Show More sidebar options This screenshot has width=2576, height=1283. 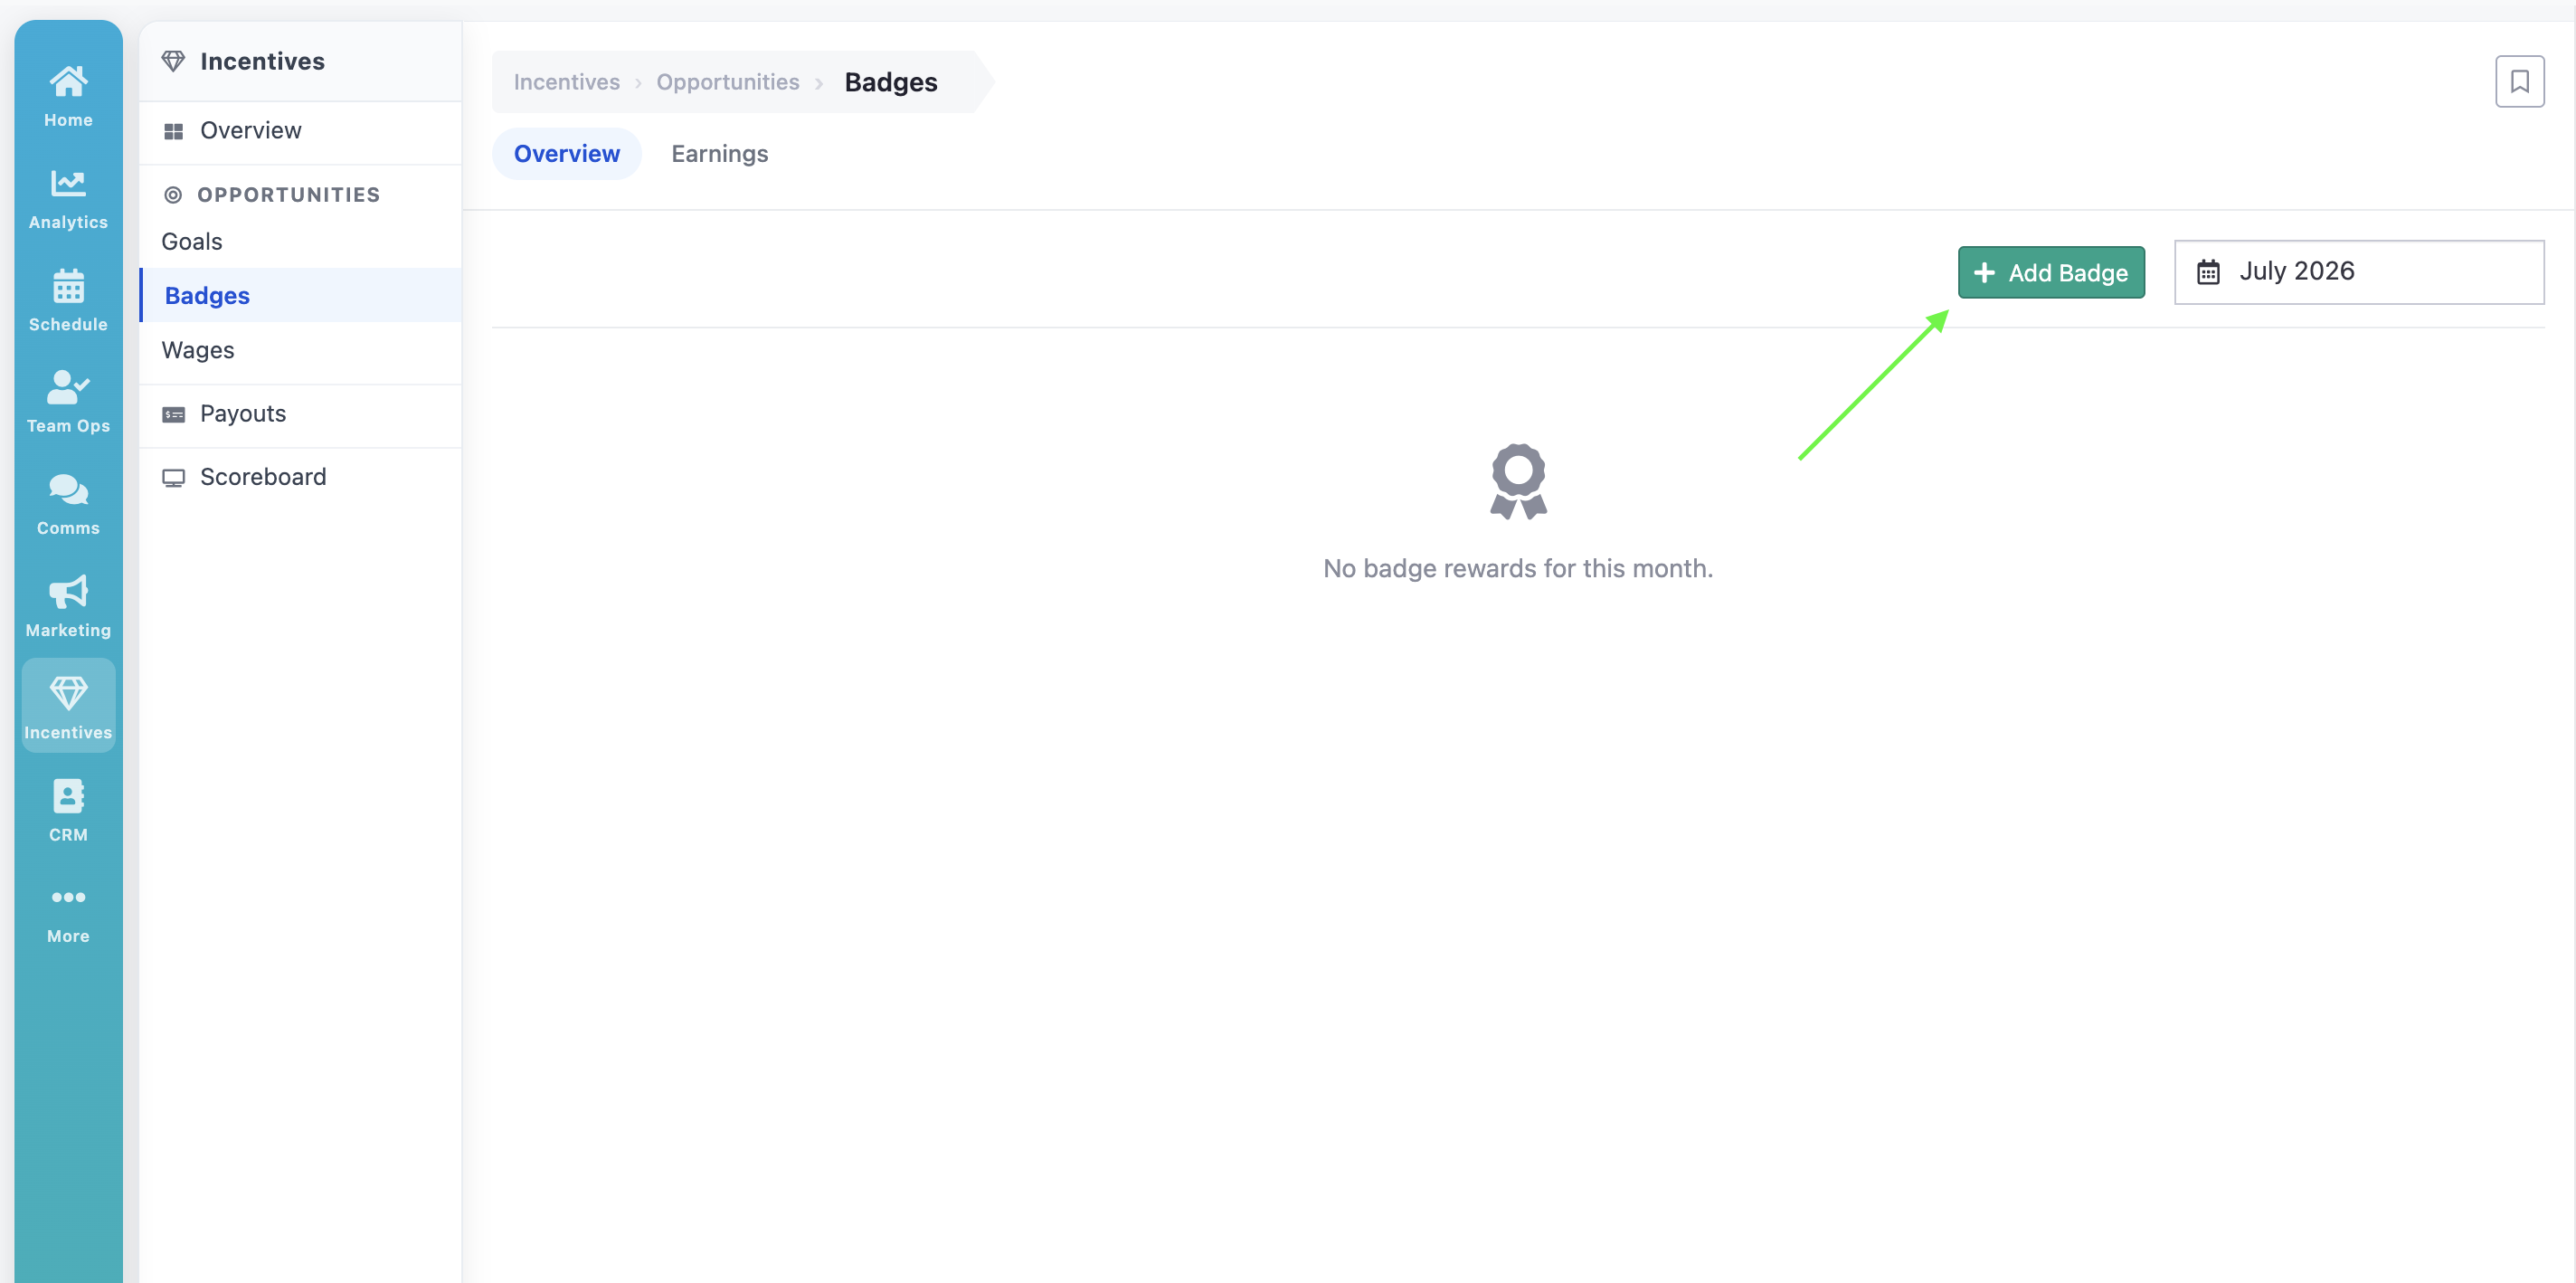tap(68, 915)
